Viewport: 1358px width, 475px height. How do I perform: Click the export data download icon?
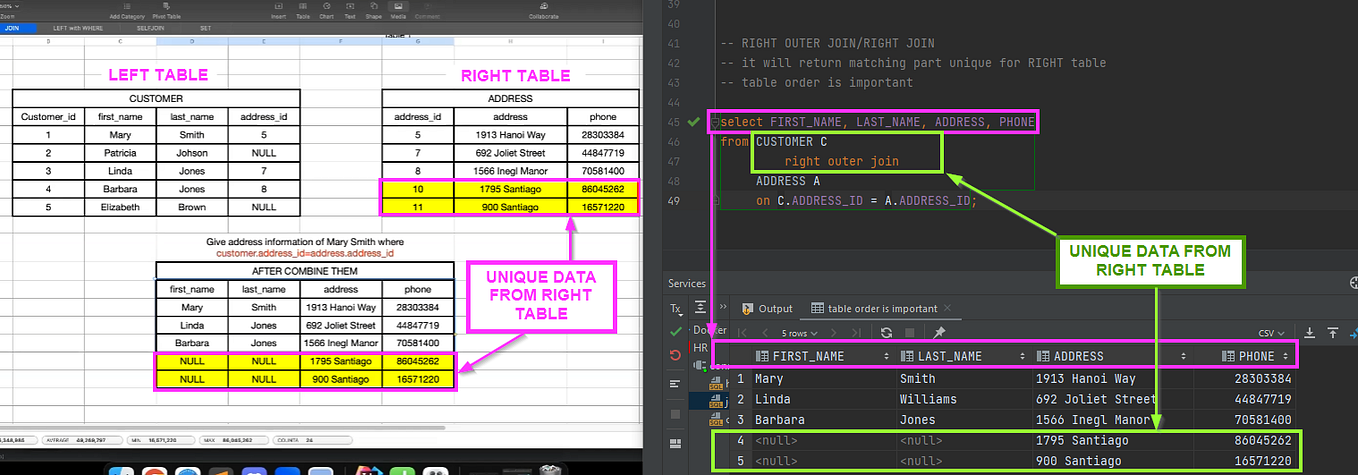[x=1310, y=332]
